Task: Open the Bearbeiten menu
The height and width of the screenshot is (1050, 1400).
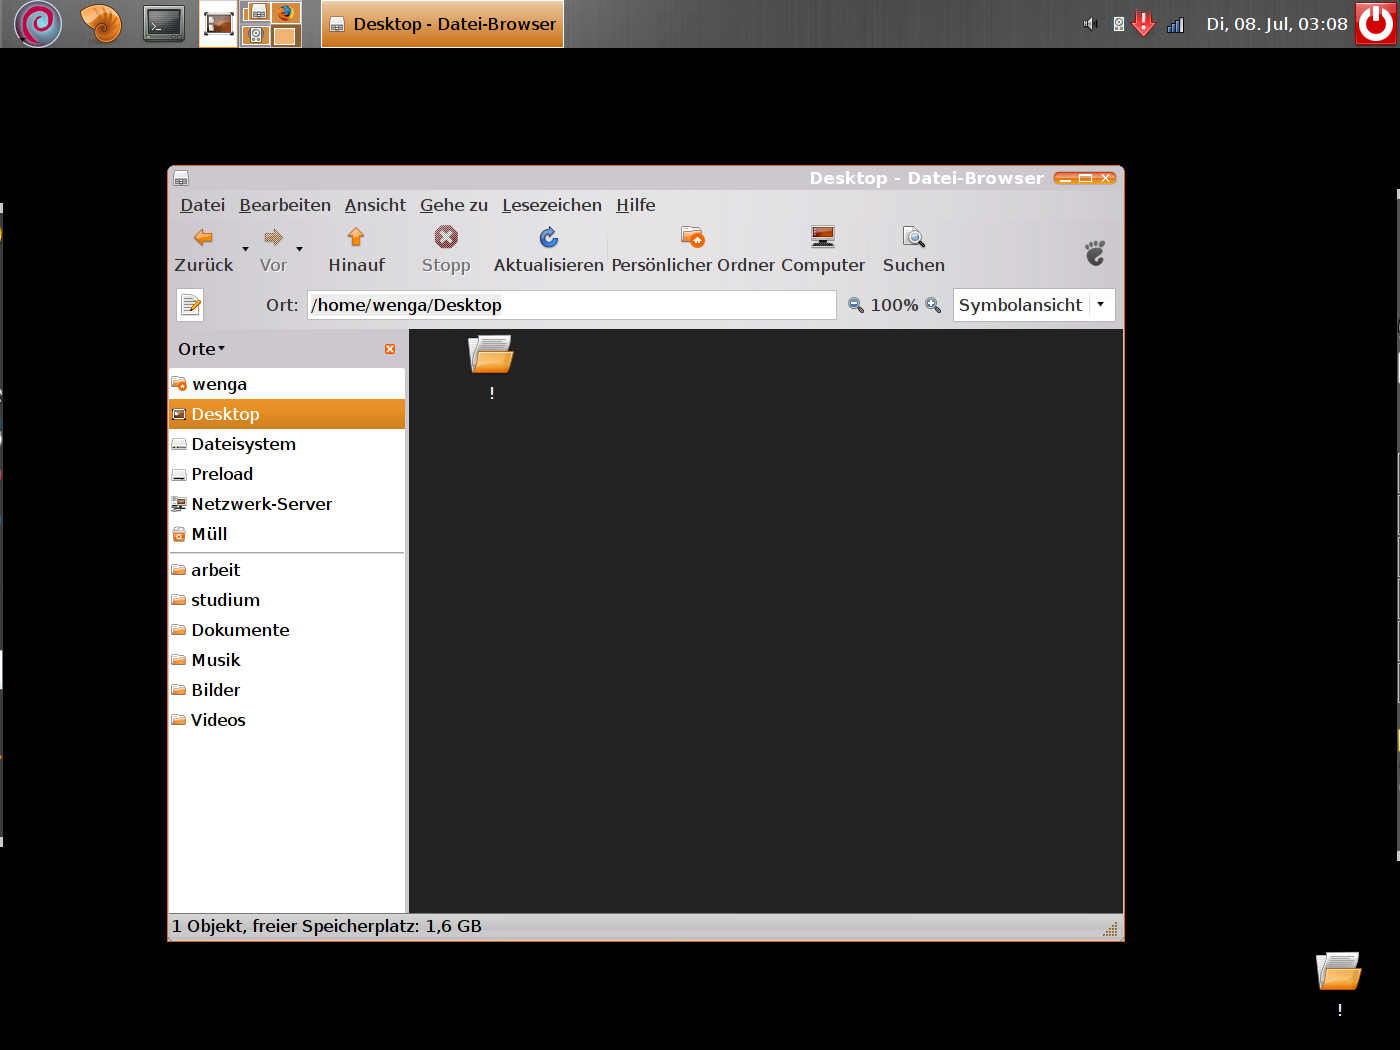Action: click(285, 205)
